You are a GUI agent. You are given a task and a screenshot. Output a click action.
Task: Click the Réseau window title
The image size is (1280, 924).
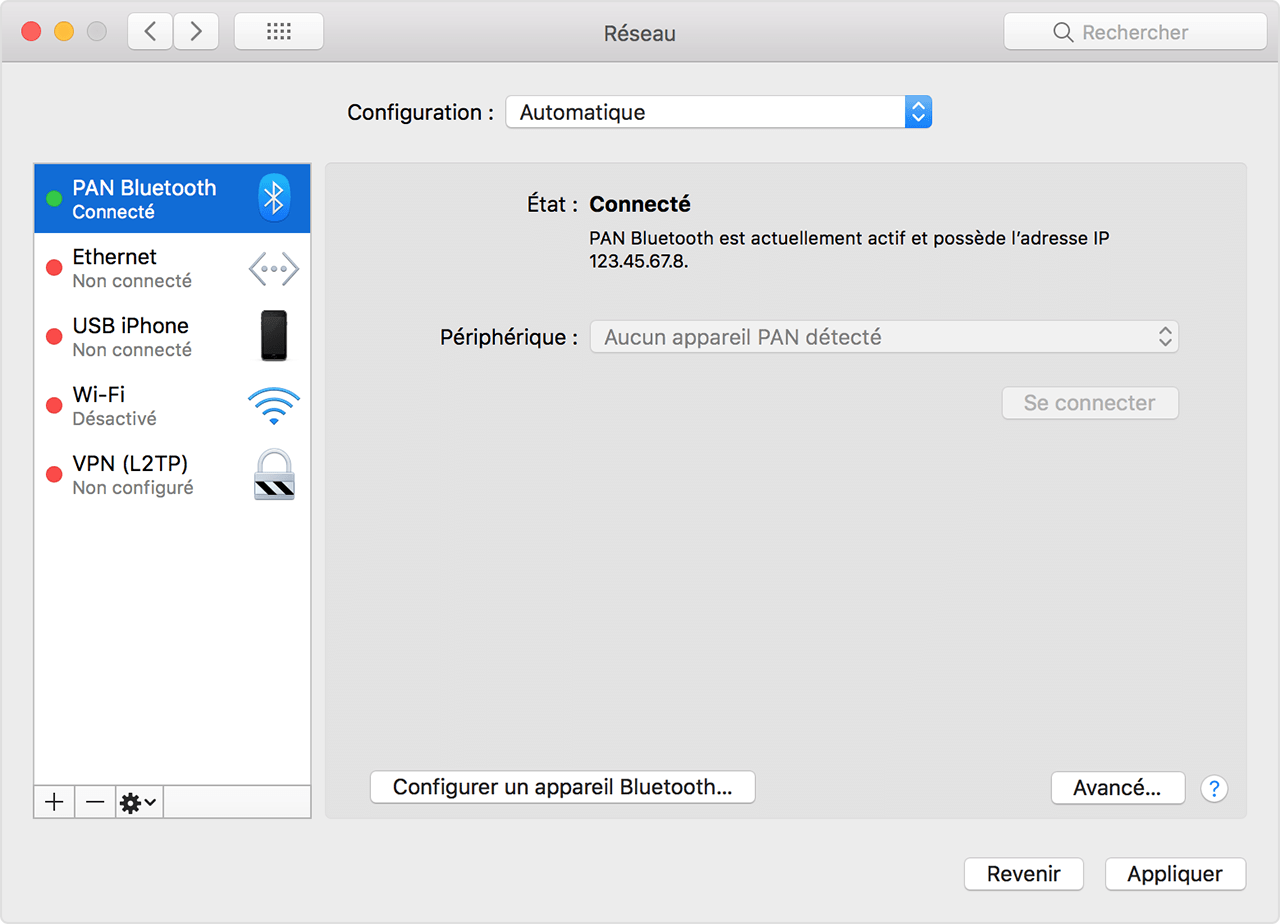point(640,33)
